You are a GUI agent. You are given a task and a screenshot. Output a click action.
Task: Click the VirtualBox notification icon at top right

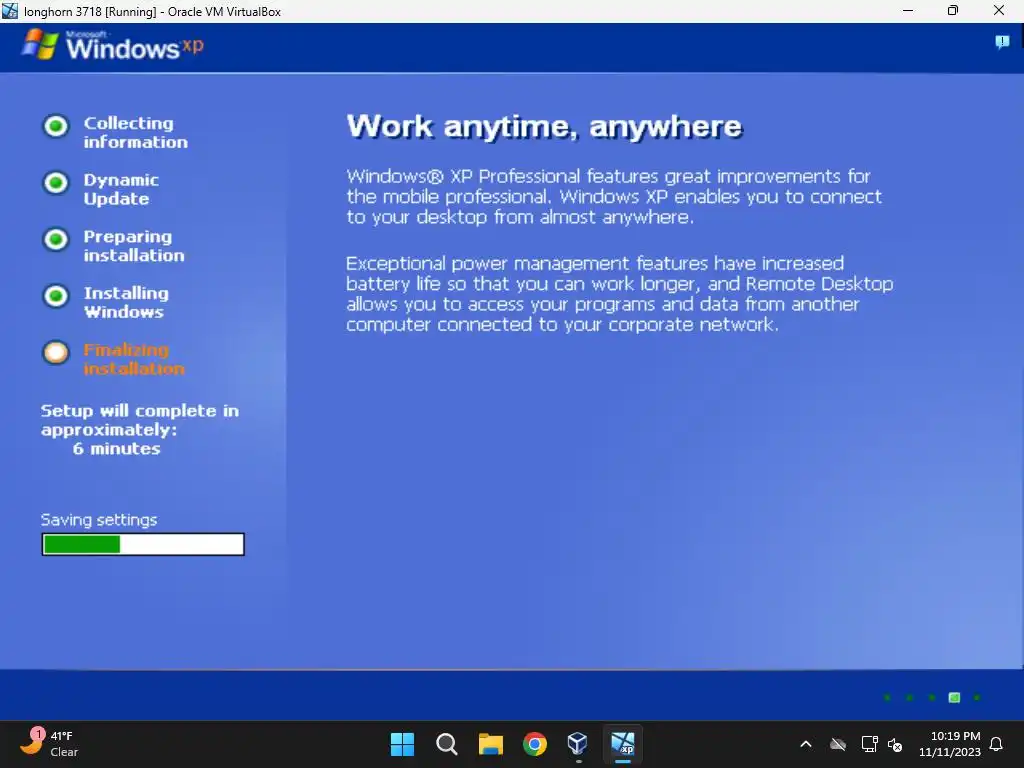pos(1002,42)
